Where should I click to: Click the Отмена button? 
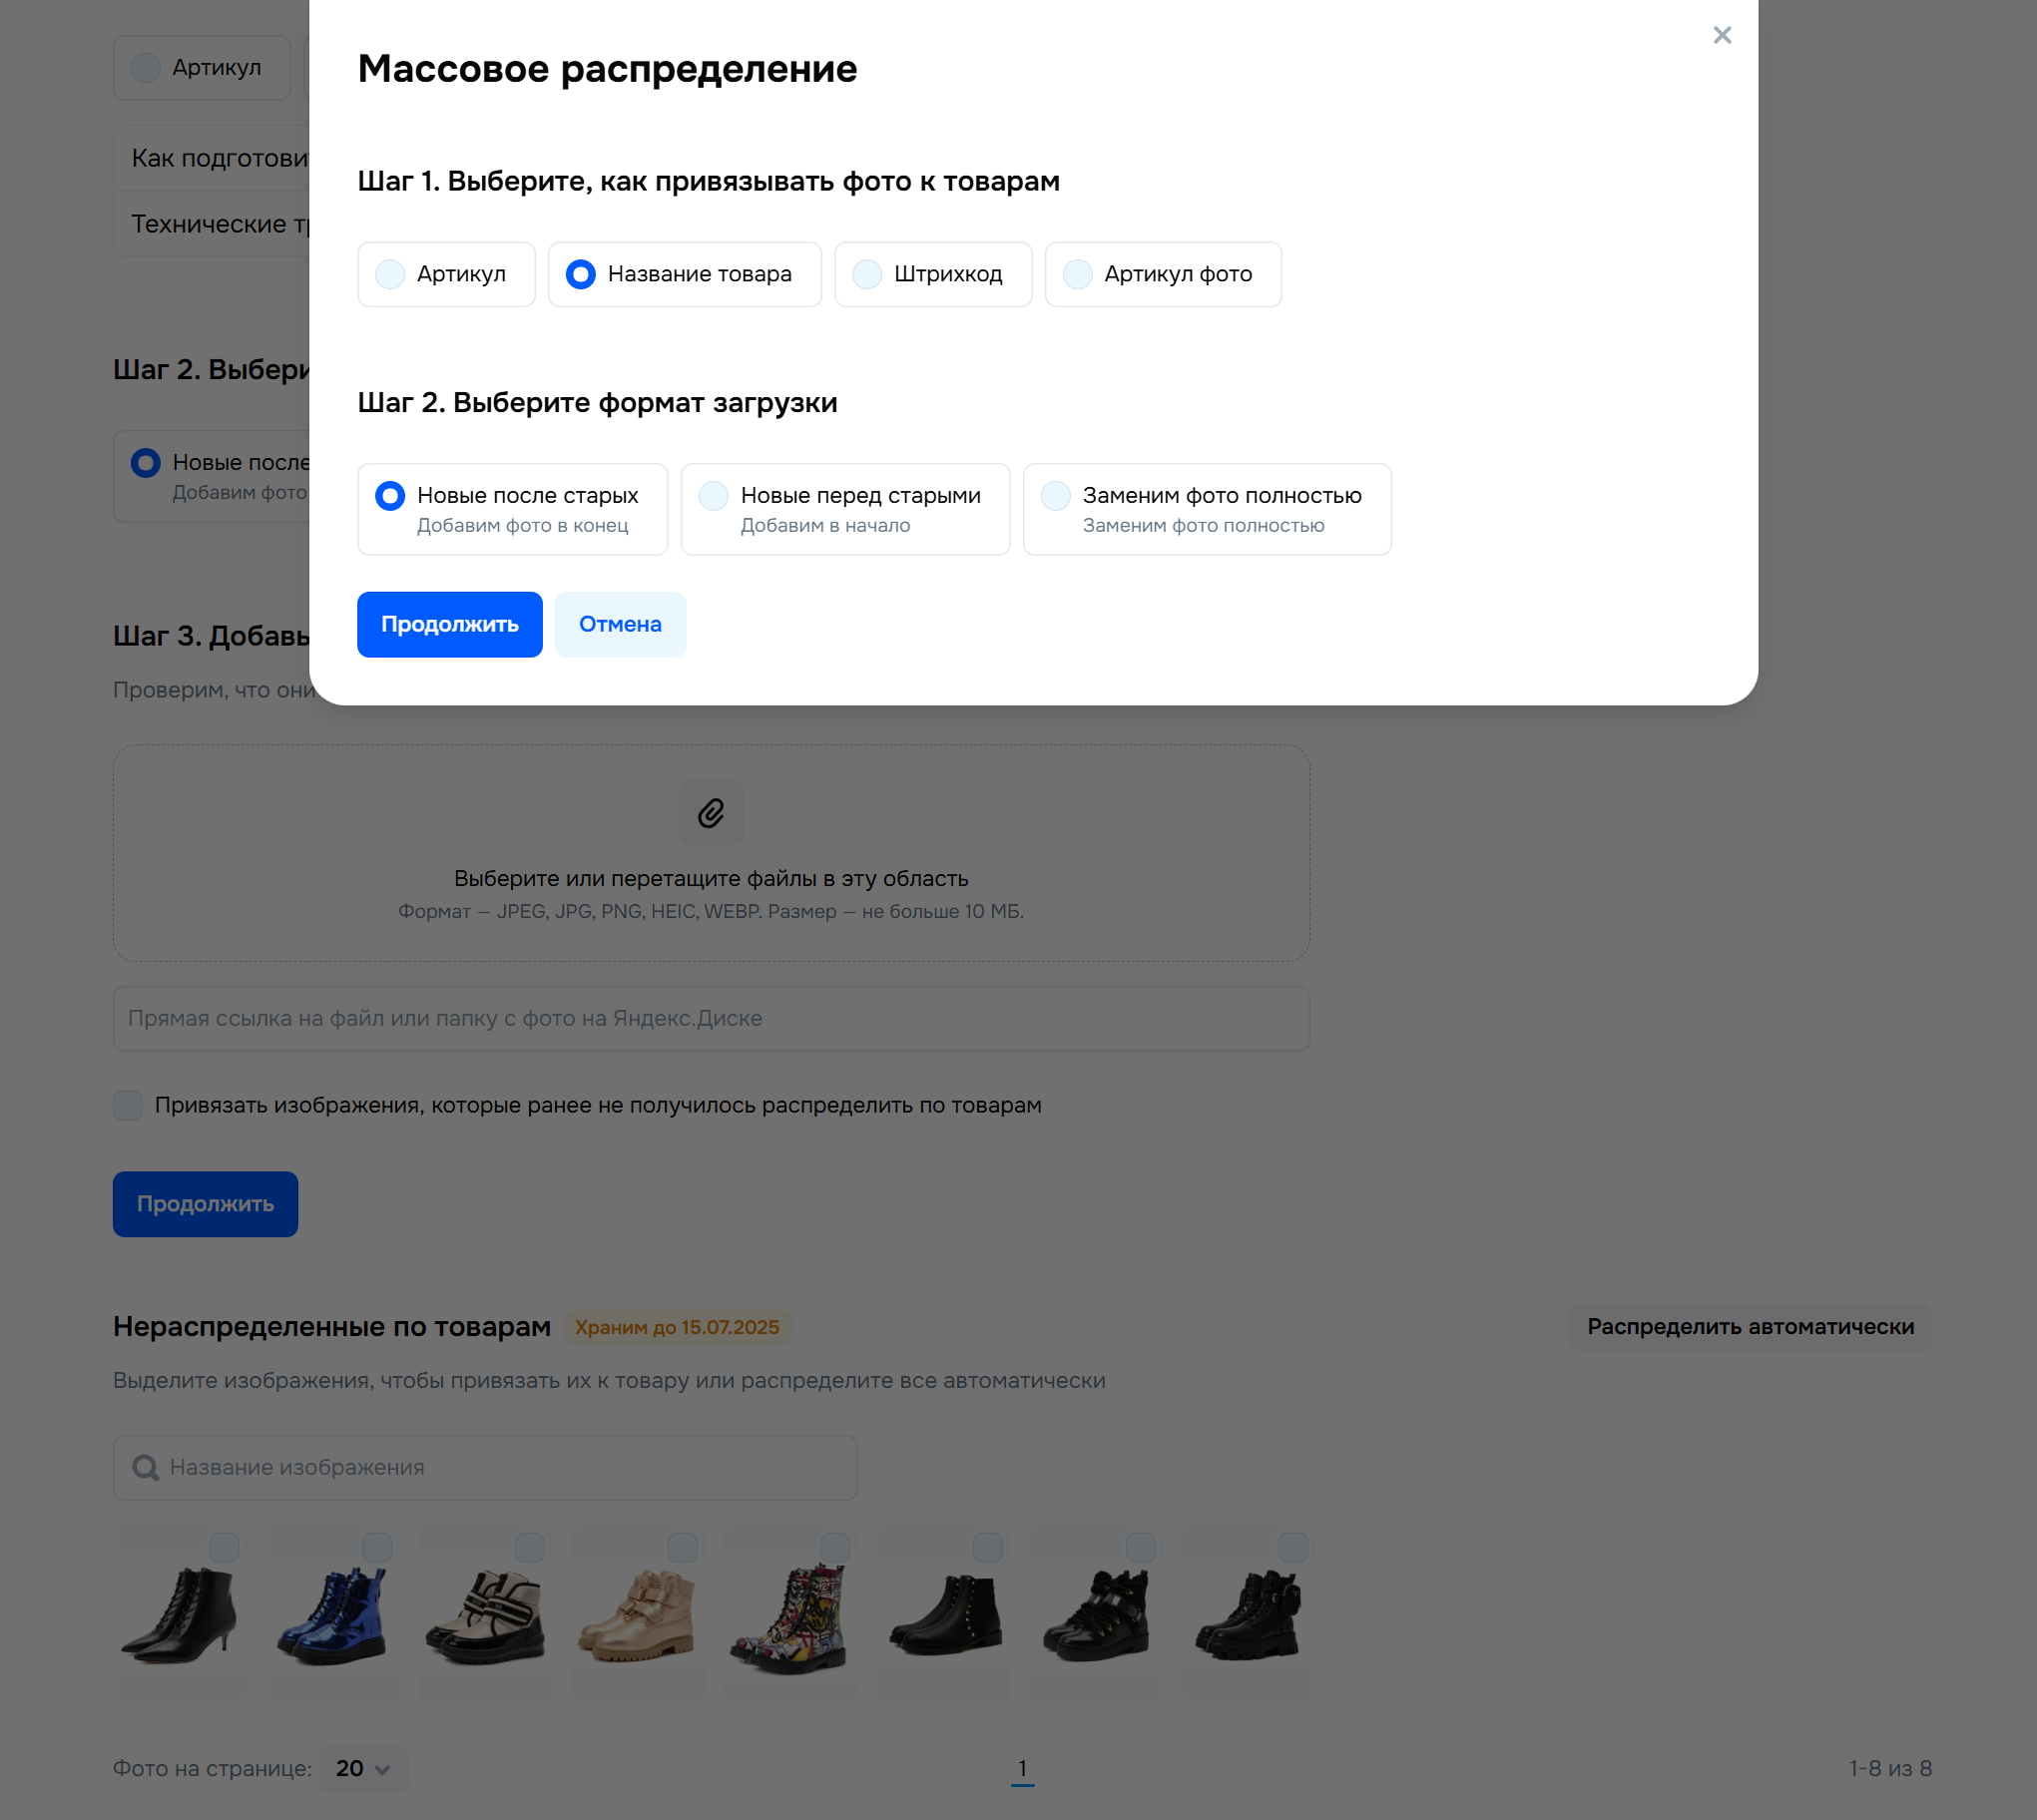click(x=620, y=624)
